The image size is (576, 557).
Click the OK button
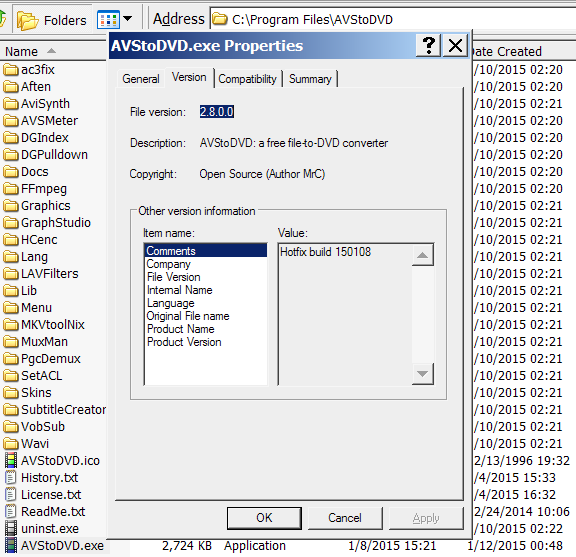click(264, 518)
